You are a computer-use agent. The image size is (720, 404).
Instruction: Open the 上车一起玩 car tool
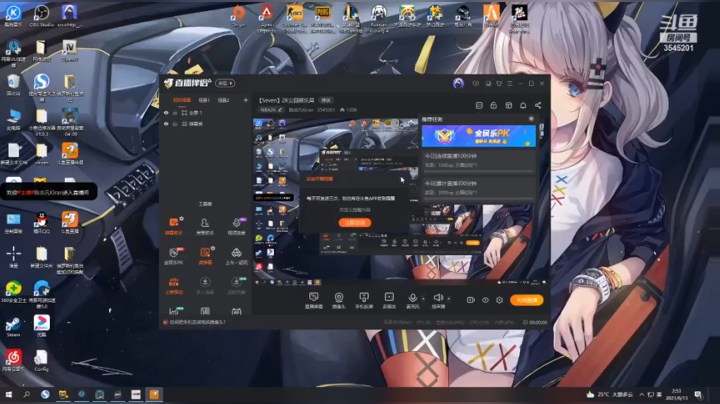tap(236, 256)
